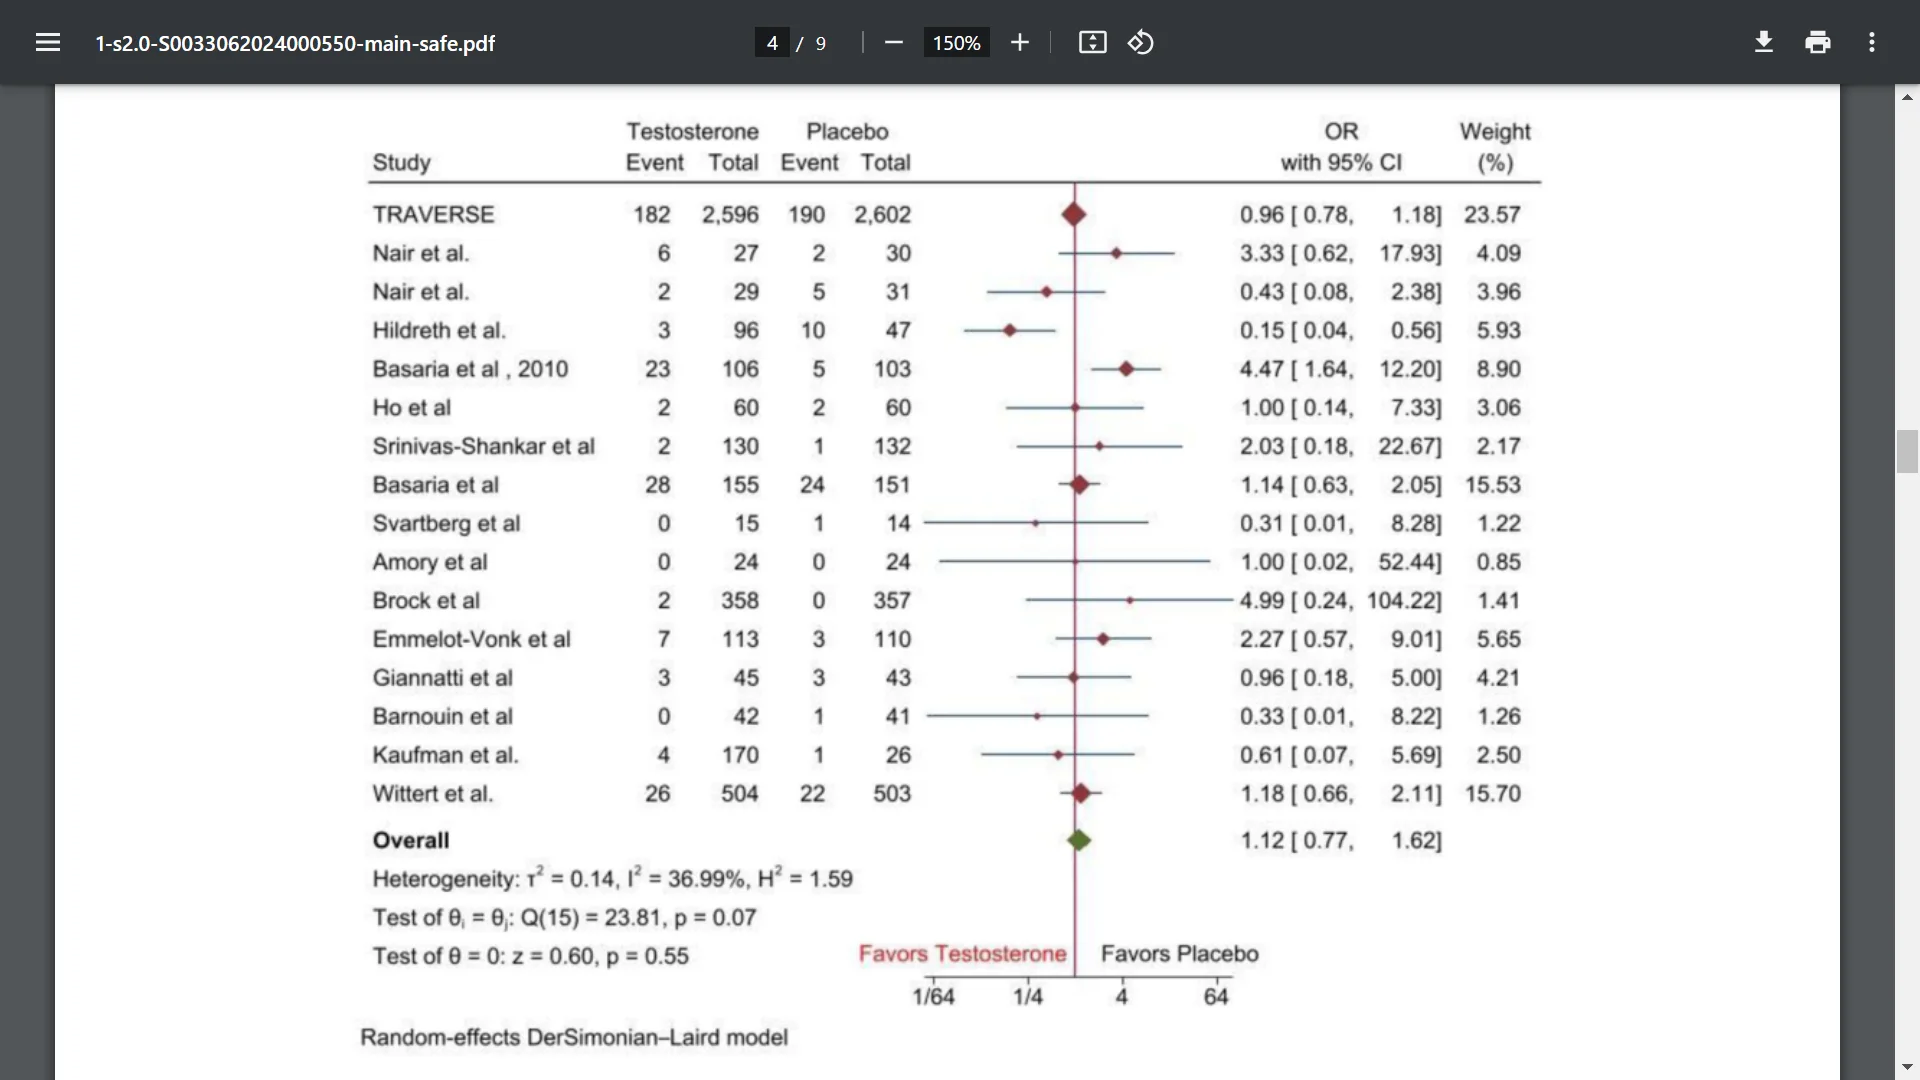
Task: Select the Hildreth et al. row label
Action: [439, 331]
